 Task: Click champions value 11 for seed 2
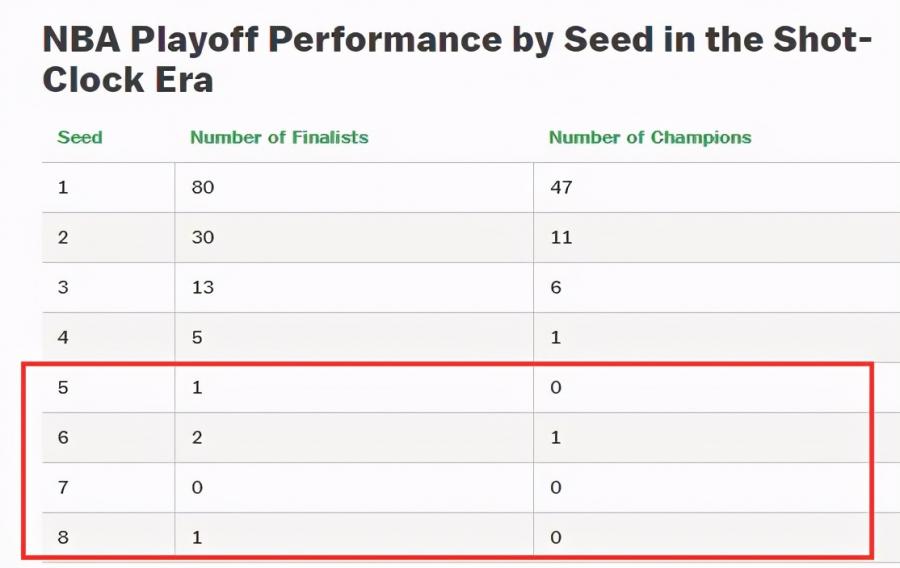pos(561,237)
